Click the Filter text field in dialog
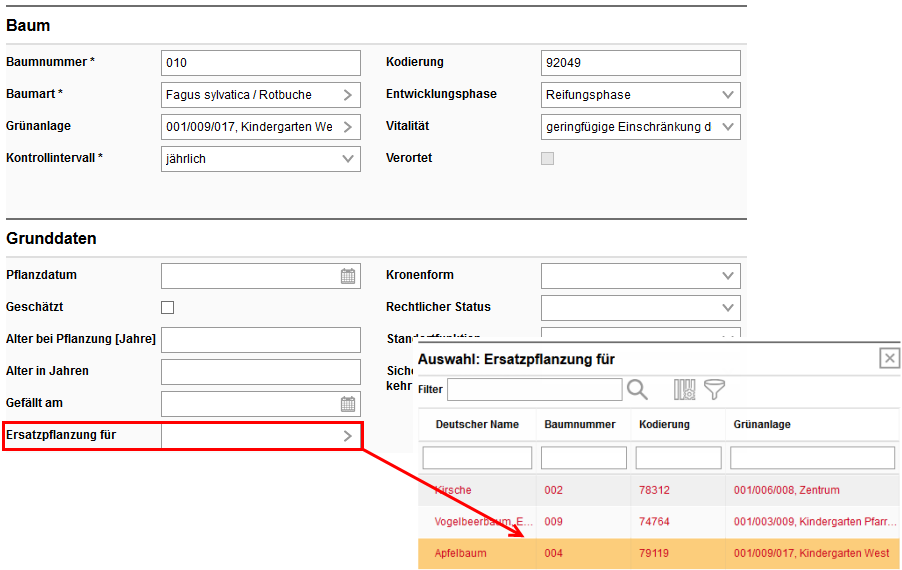Image resolution: width=902 pixels, height=570 pixels. pos(535,389)
